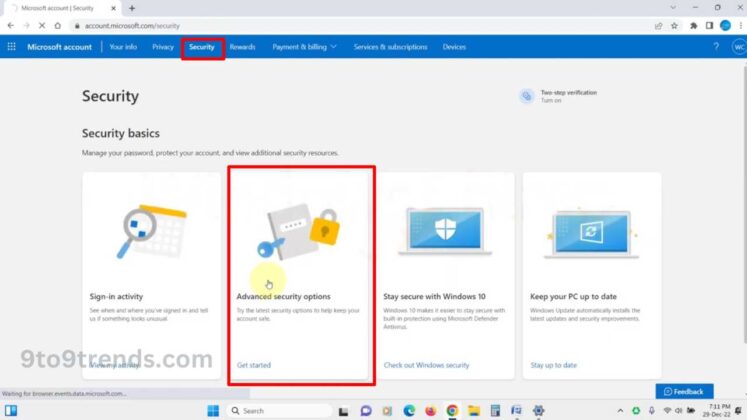Click the page vertical scrollbar
Screen dimensions: 747x420
tap(744, 205)
